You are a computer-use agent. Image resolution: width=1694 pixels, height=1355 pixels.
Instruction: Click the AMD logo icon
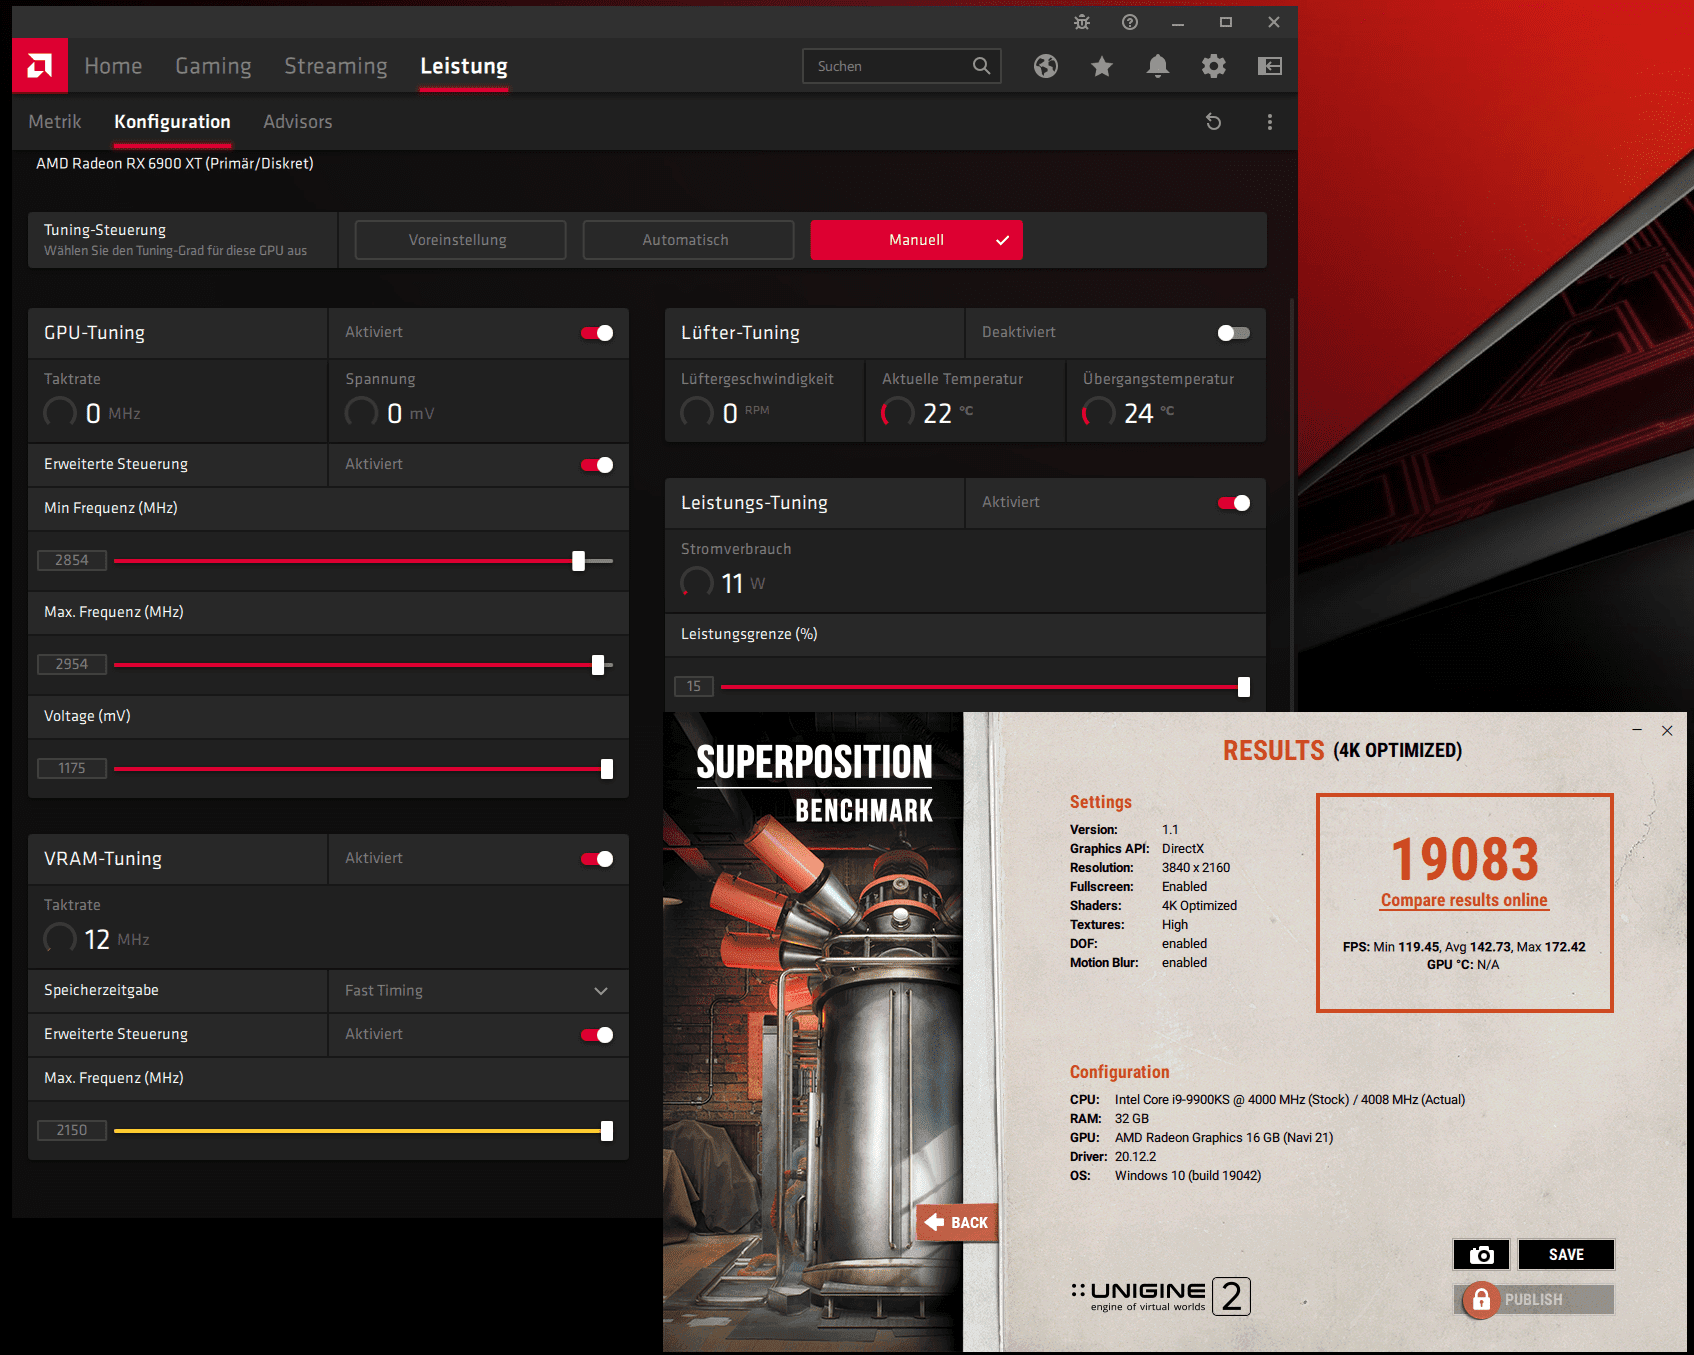[x=40, y=66]
